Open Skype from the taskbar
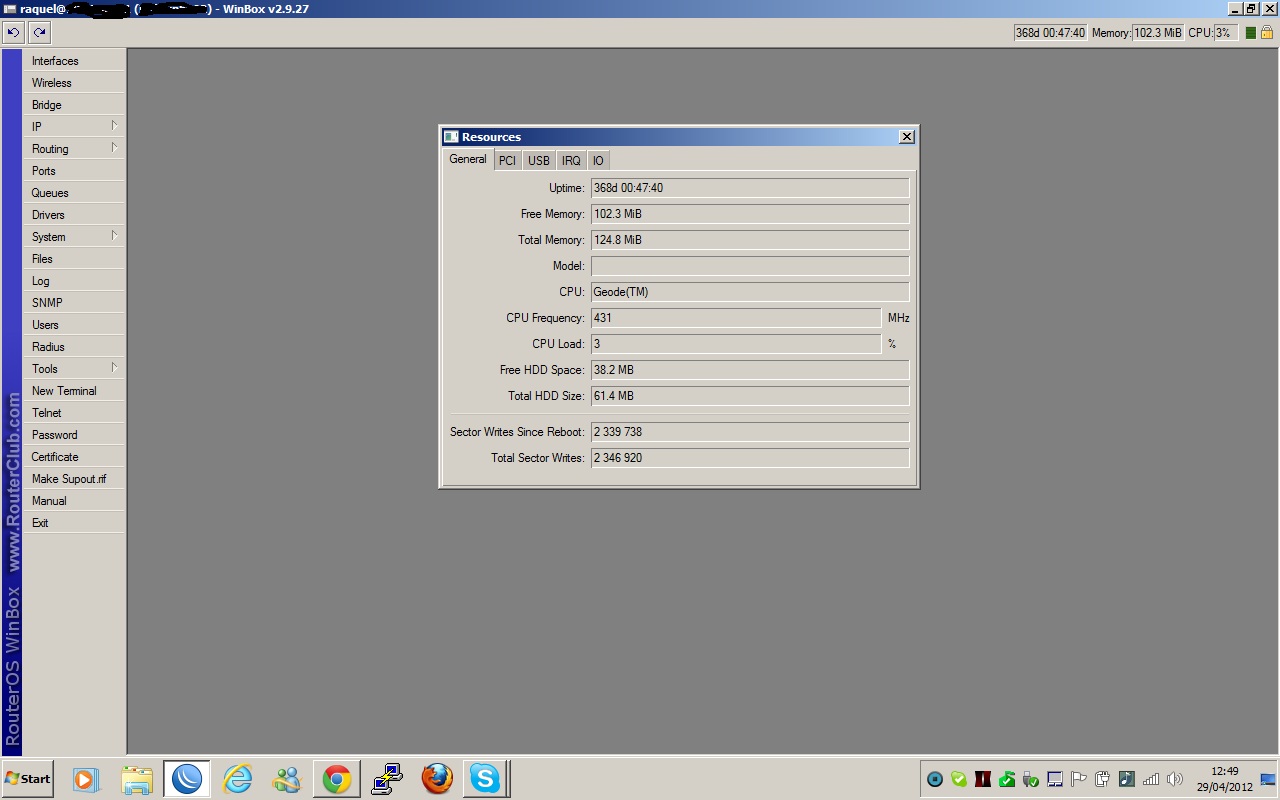1280x800 pixels. tap(485, 778)
